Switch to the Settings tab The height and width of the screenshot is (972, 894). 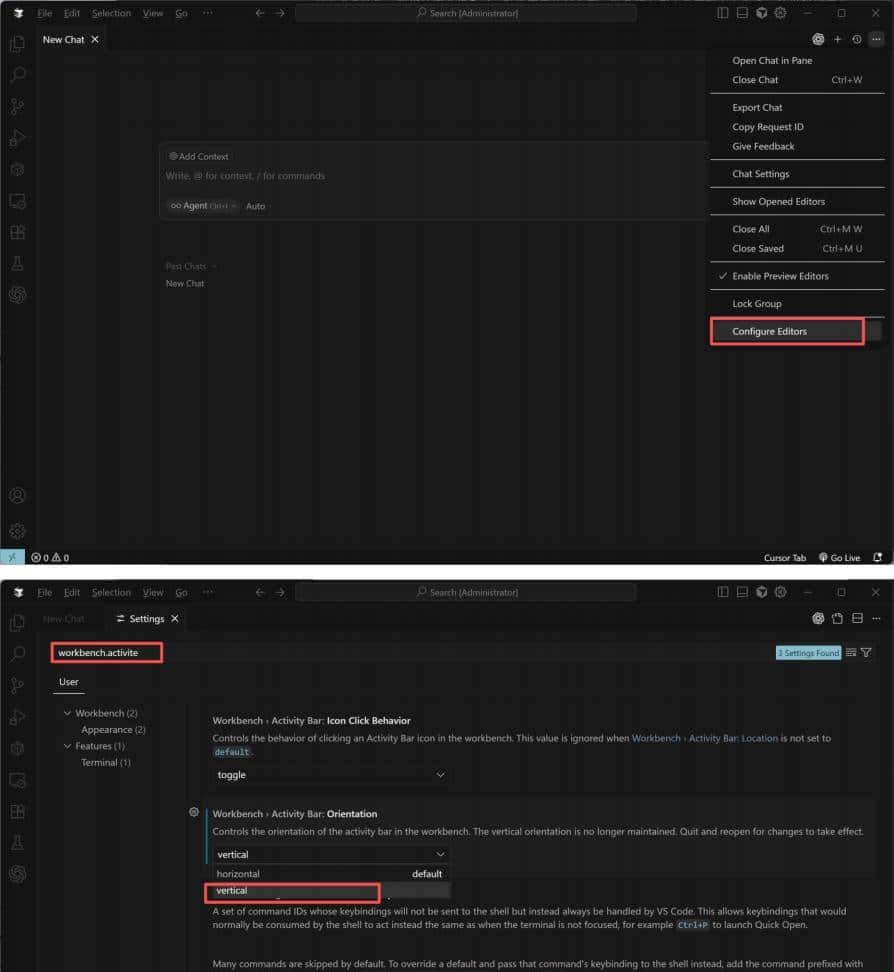(x=146, y=619)
